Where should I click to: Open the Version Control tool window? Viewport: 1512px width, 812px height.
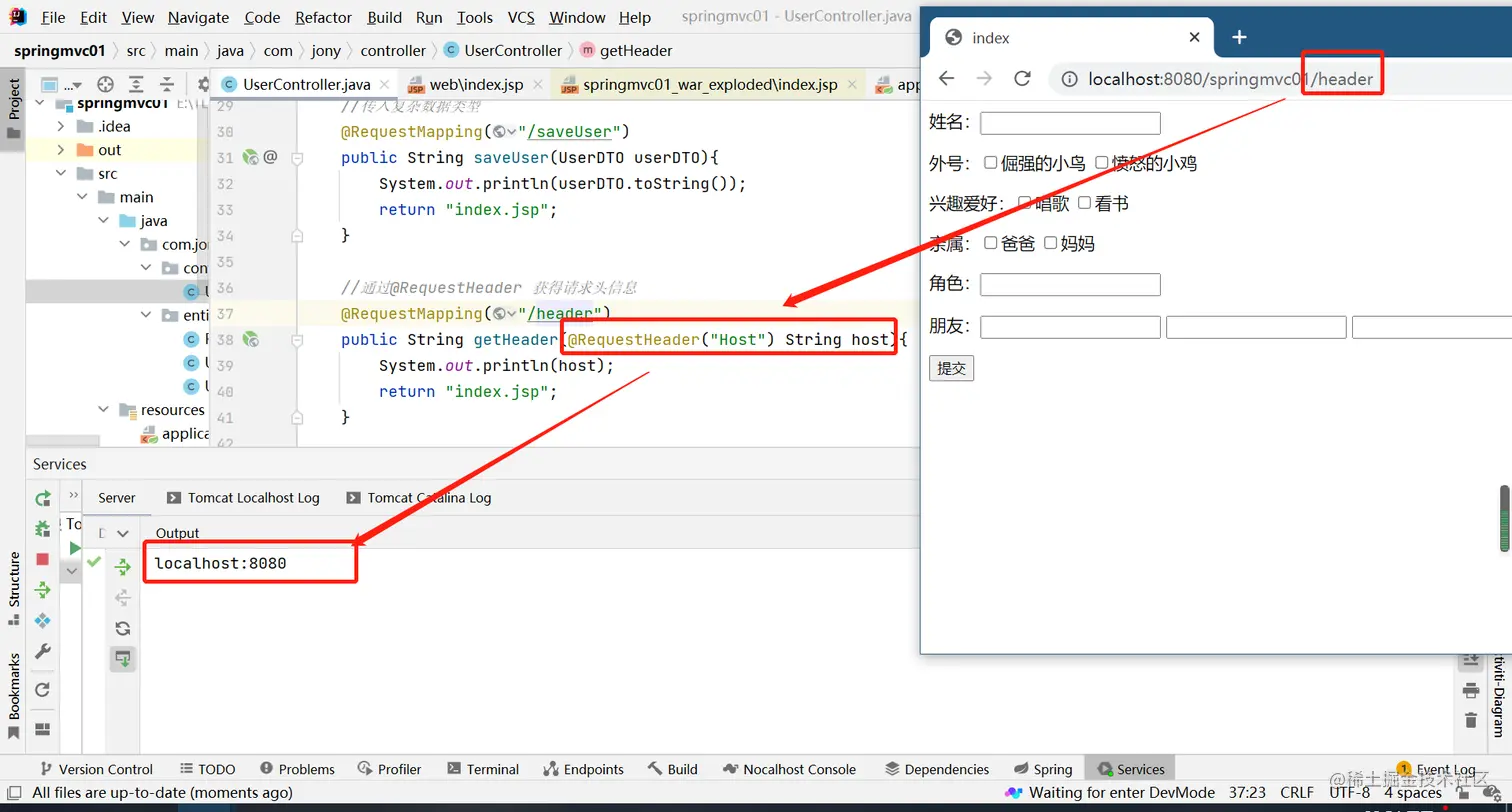pyautogui.click(x=96, y=769)
